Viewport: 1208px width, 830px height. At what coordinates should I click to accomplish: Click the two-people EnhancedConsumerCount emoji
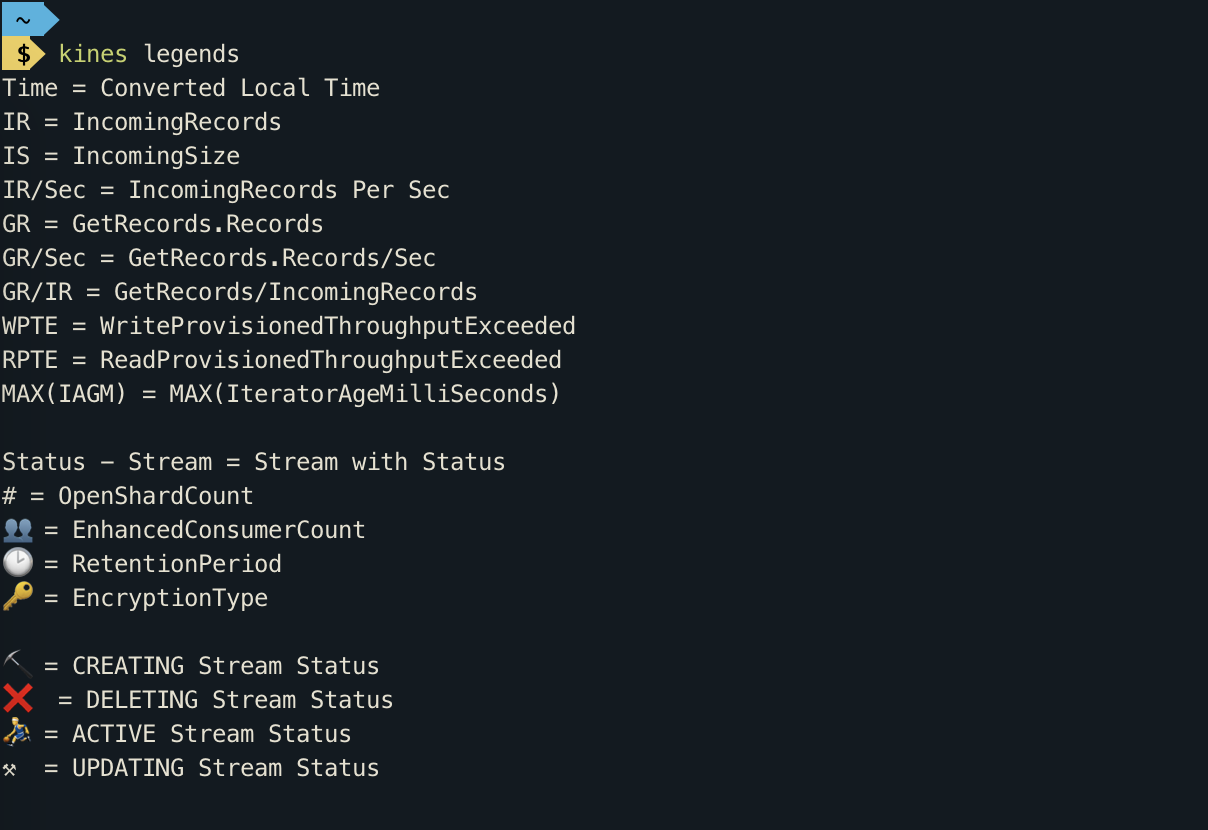click(18, 530)
